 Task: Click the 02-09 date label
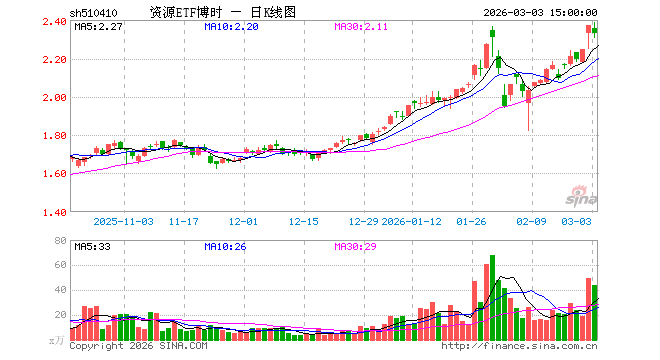[x=531, y=221]
